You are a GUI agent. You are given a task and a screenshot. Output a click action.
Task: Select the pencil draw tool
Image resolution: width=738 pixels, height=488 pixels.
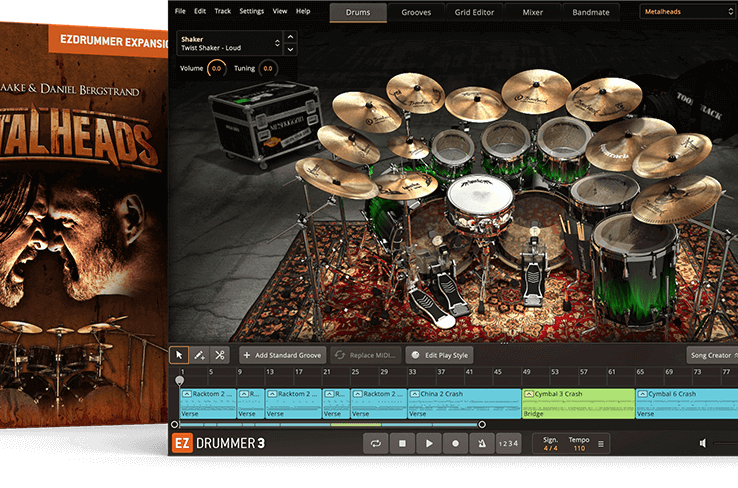click(200, 355)
